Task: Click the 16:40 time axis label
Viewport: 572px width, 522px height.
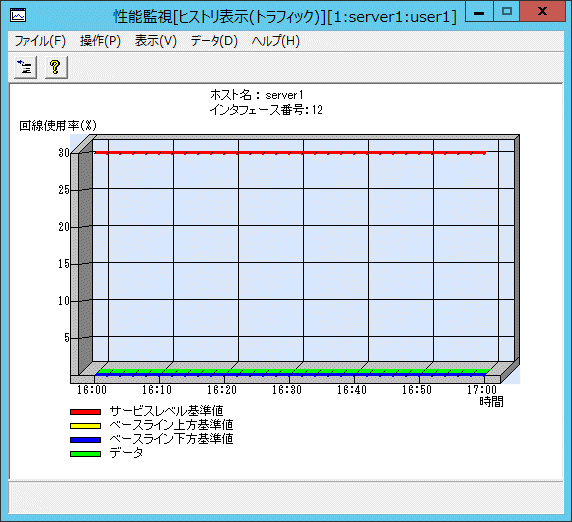Action: click(352, 390)
